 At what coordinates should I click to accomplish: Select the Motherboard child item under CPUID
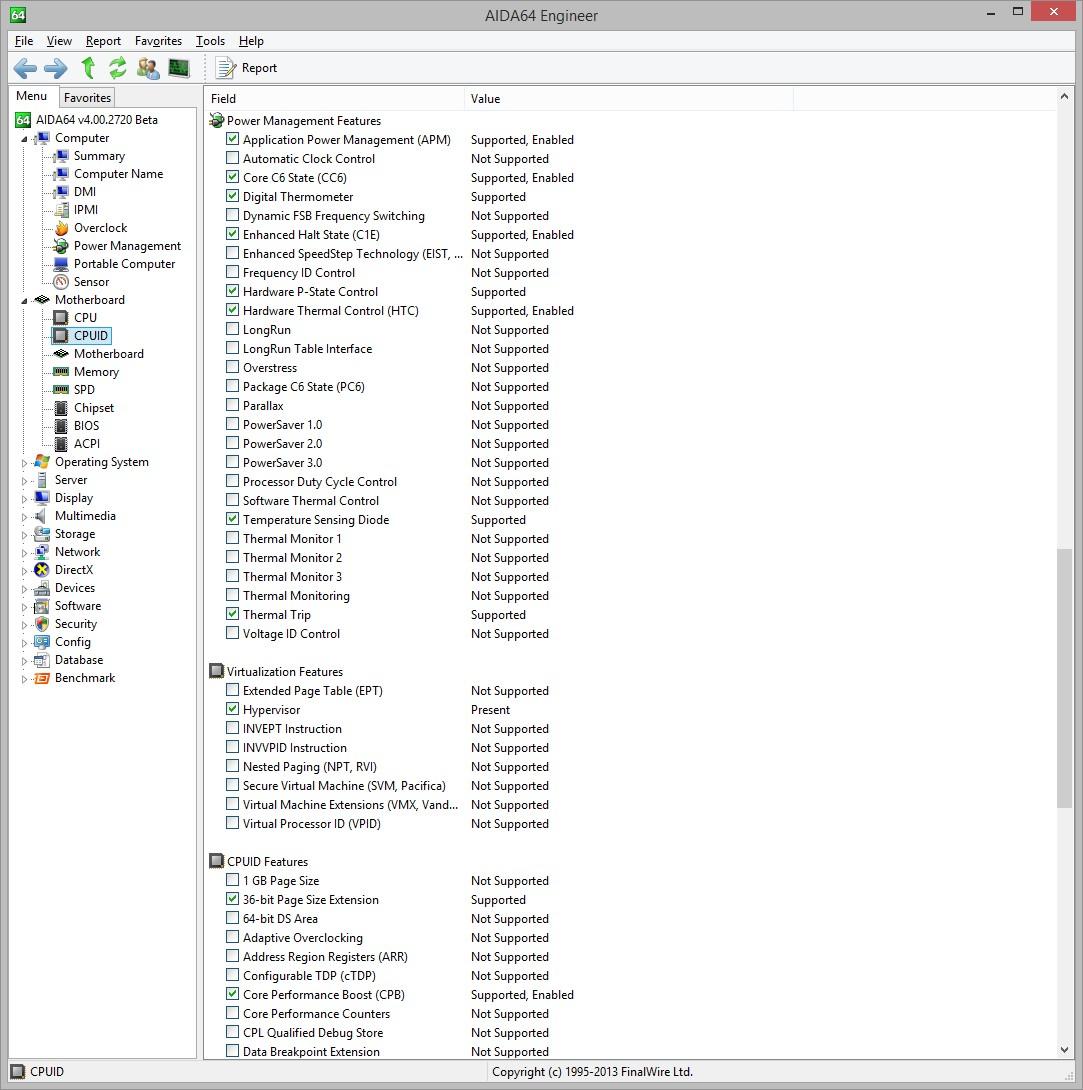pos(108,354)
